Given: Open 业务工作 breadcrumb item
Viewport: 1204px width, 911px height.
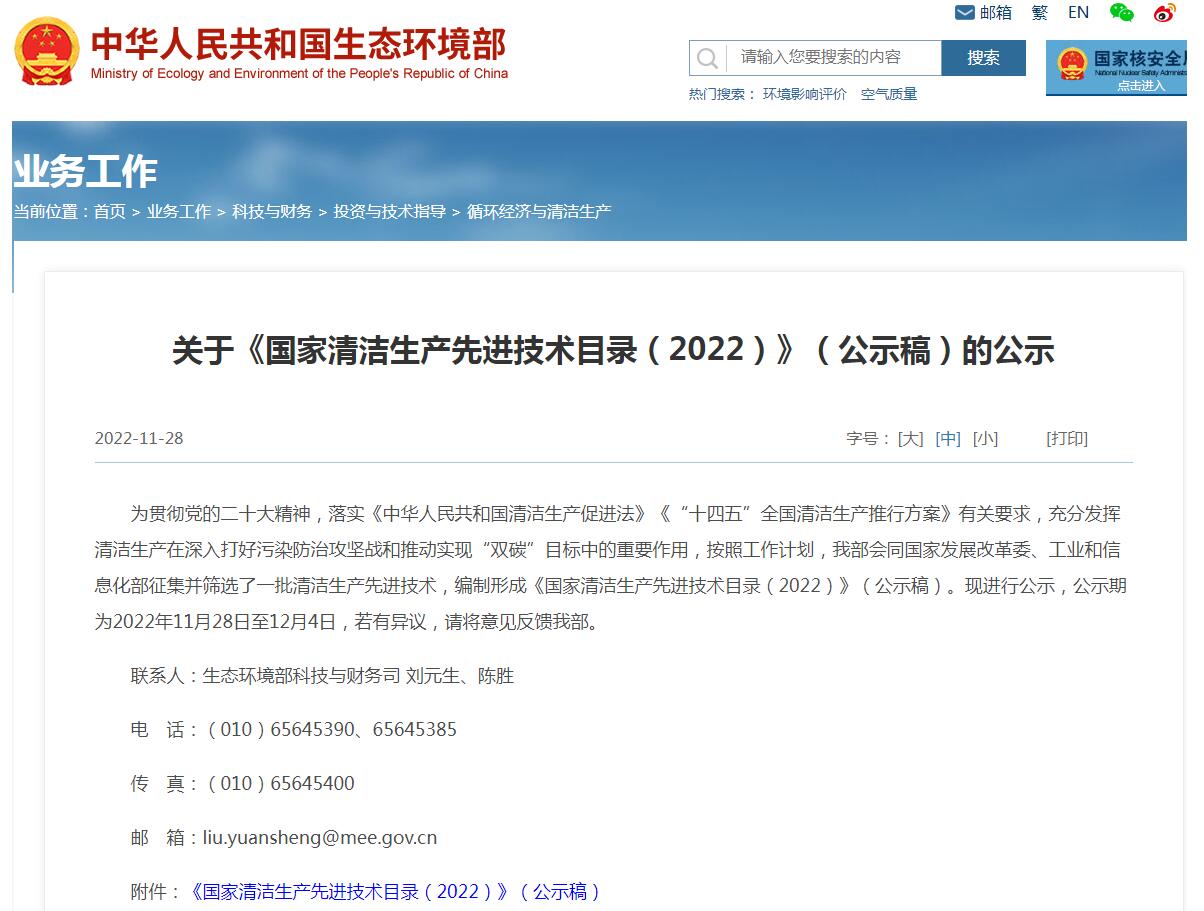Looking at the screenshot, I should click(x=179, y=212).
